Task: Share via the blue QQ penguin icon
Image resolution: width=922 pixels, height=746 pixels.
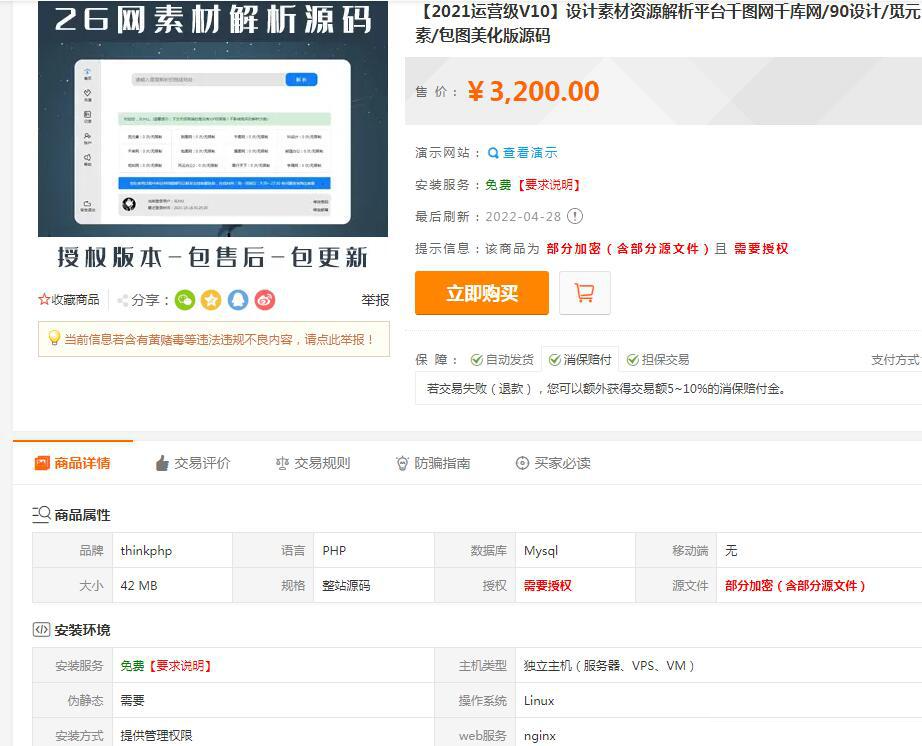Action: [x=238, y=300]
